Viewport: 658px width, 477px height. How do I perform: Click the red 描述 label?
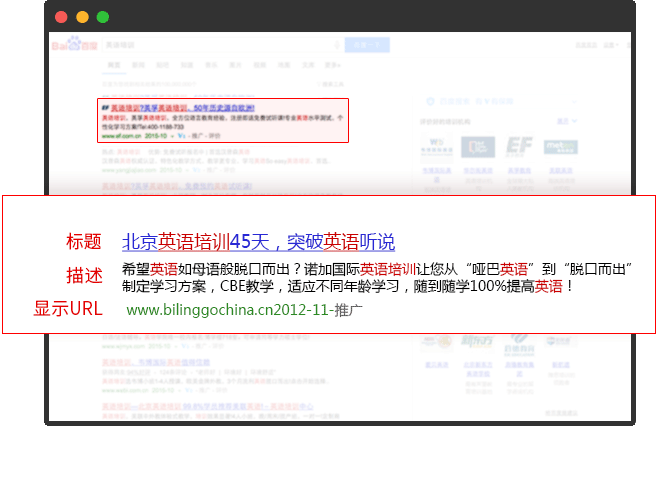(x=84, y=276)
